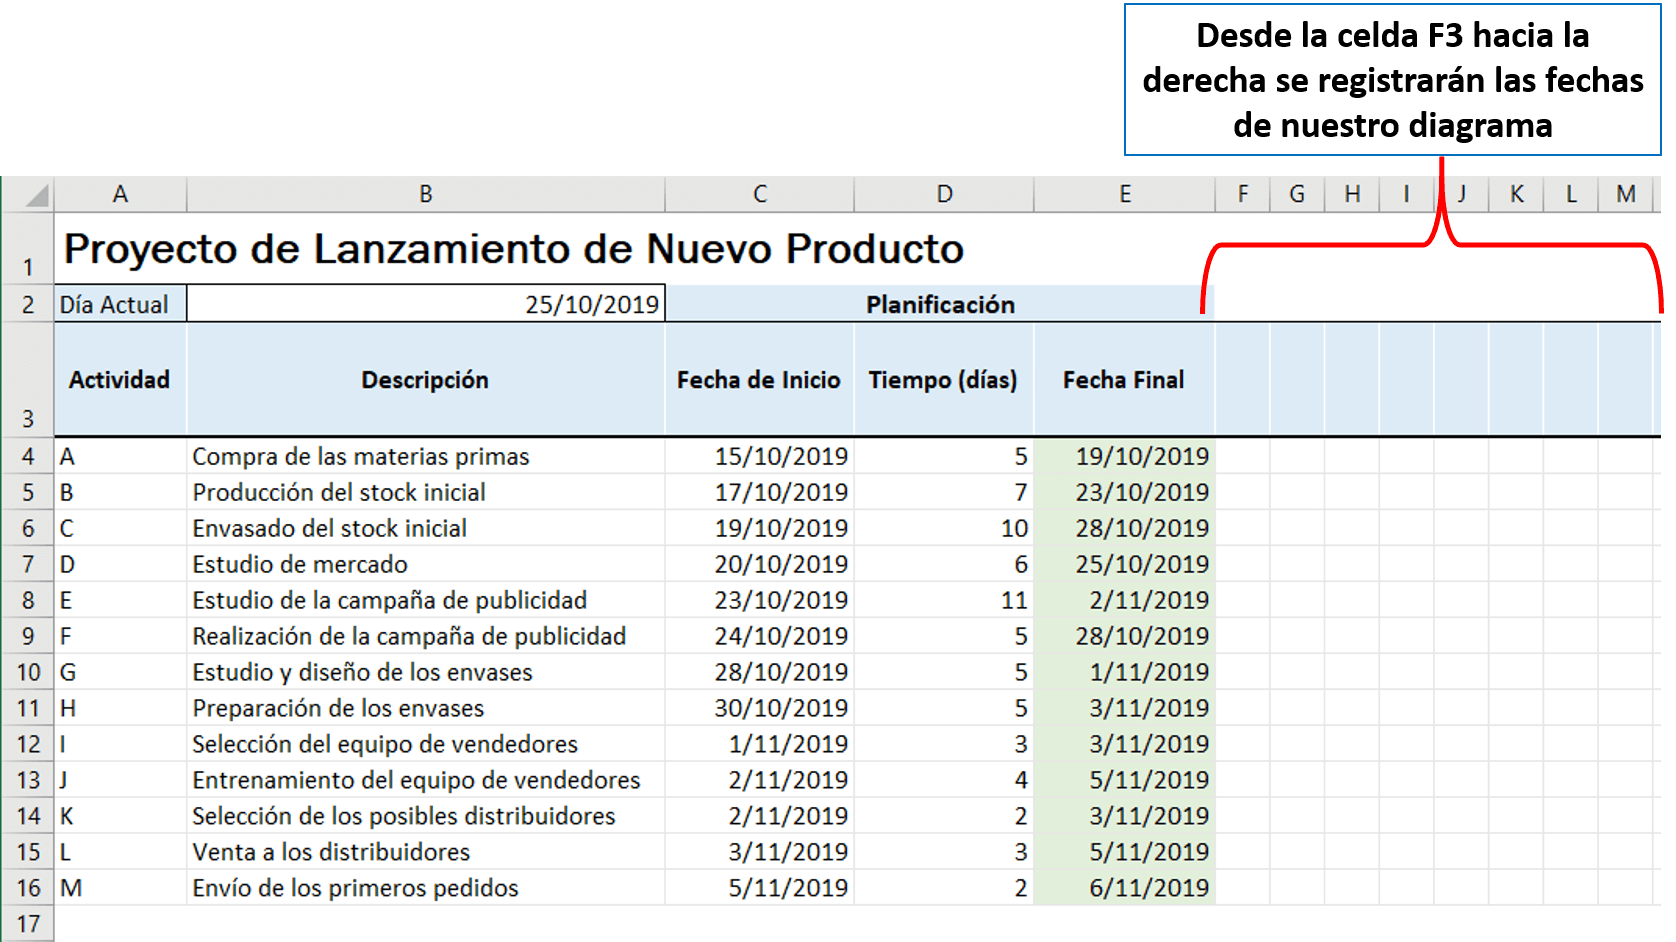Select column A header

click(x=120, y=194)
